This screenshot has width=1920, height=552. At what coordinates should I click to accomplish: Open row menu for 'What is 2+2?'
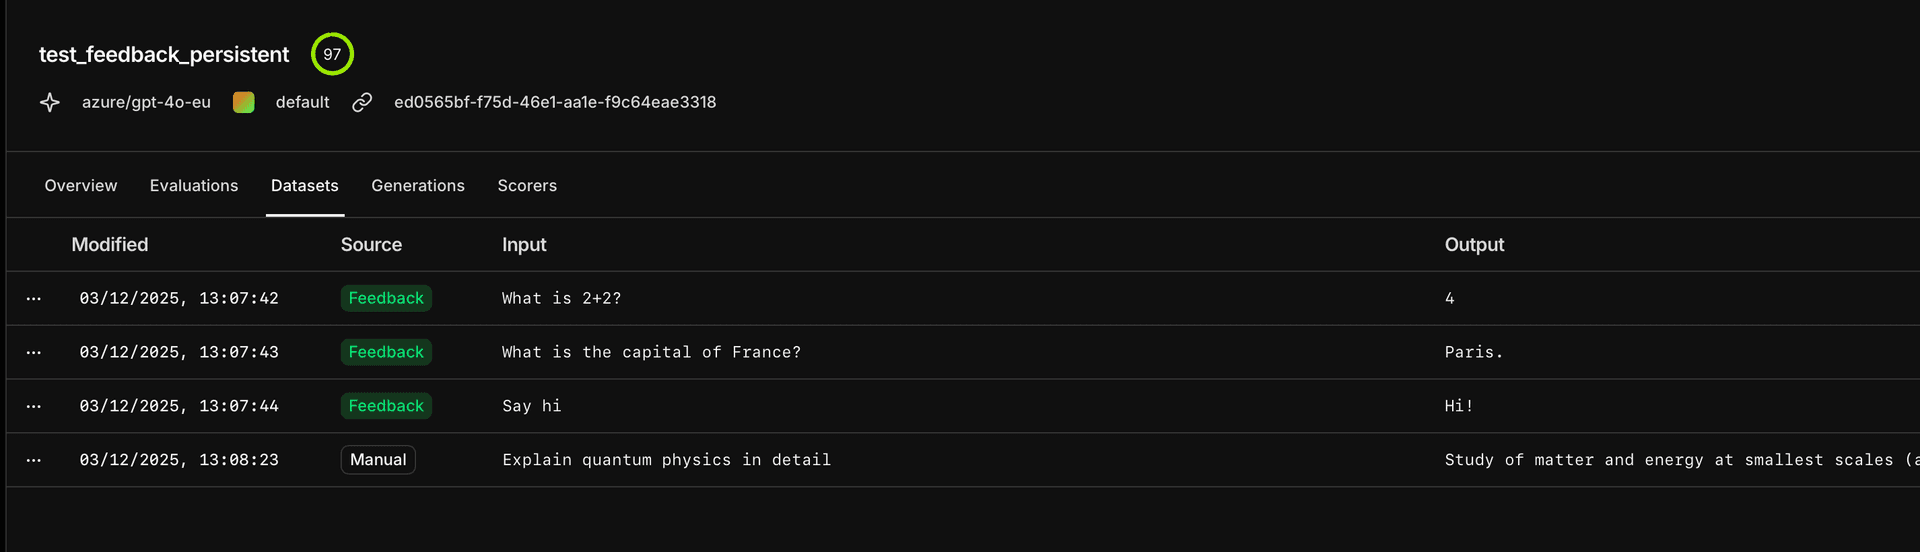[34, 298]
